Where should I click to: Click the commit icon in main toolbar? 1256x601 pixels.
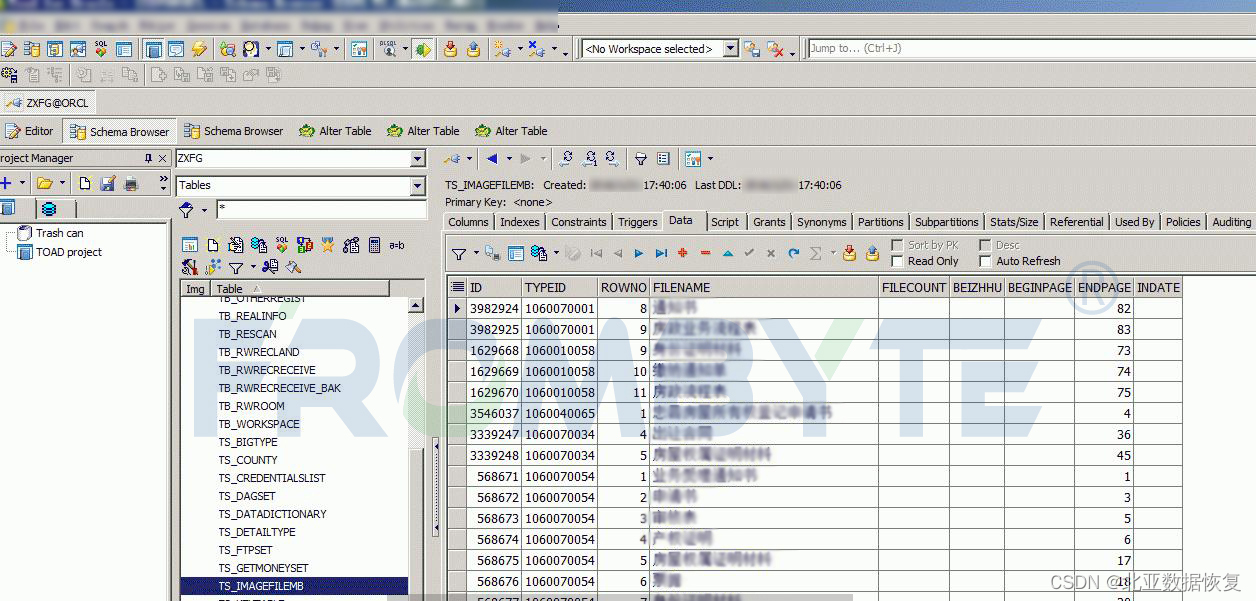coord(450,48)
